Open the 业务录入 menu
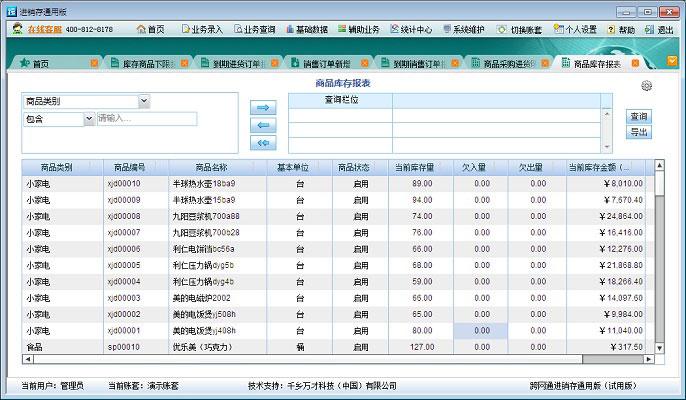686x400 pixels. pyautogui.click(x=202, y=30)
